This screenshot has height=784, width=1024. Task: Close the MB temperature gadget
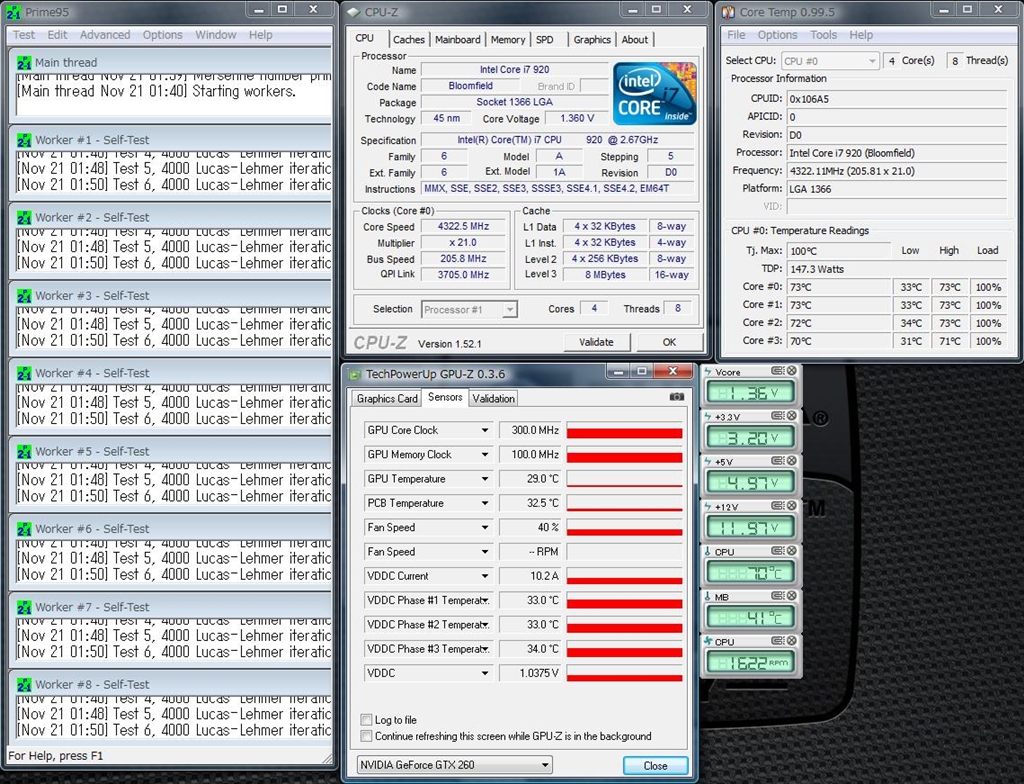click(791, 597)
